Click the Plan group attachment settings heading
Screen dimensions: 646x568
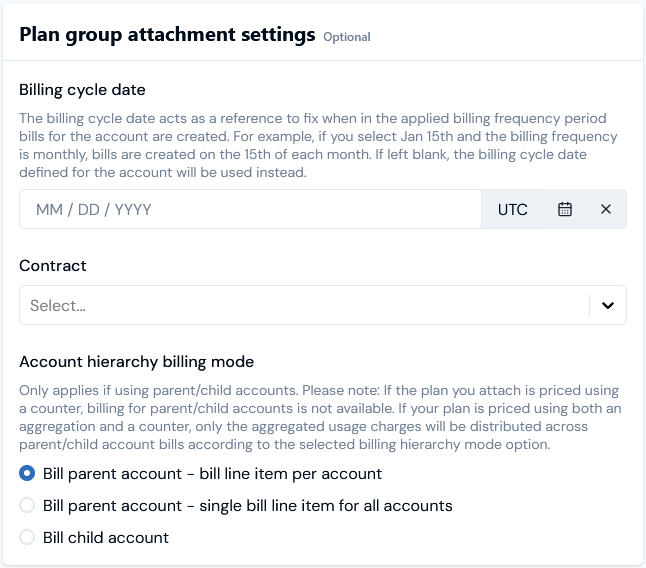tap(167, 35)
